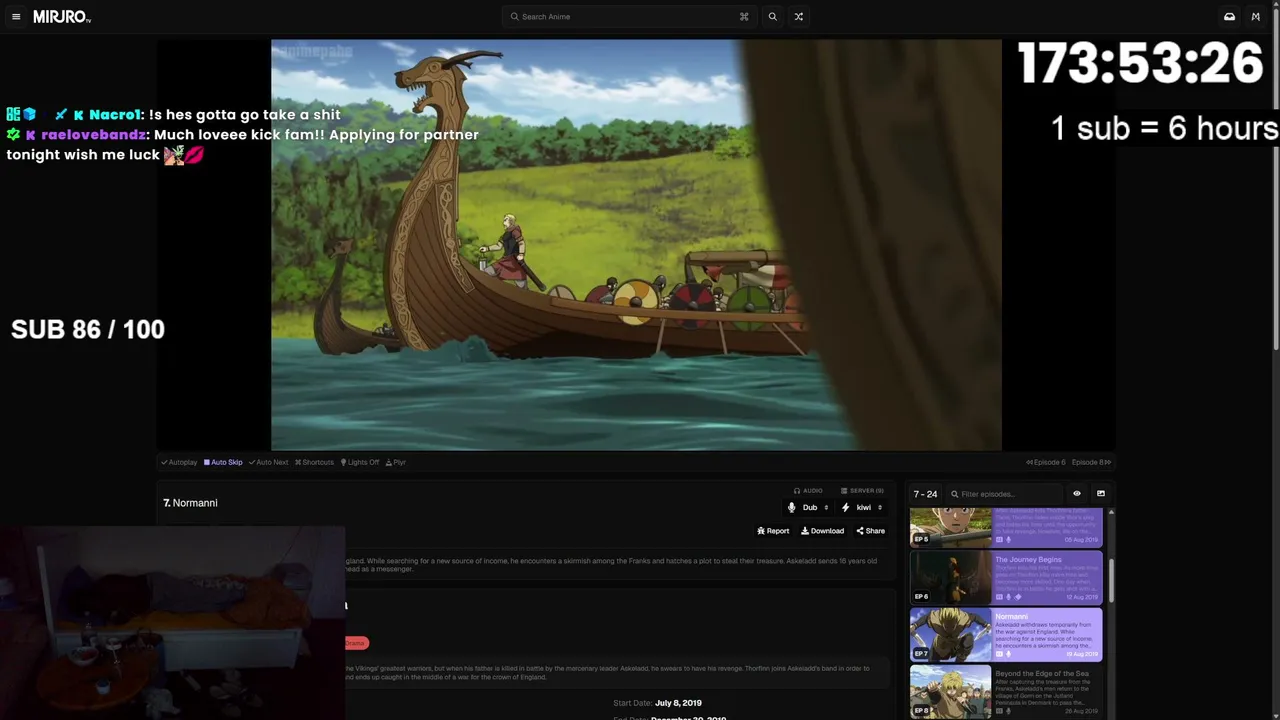Switch episode list layout with image icon

[1101, 494]
